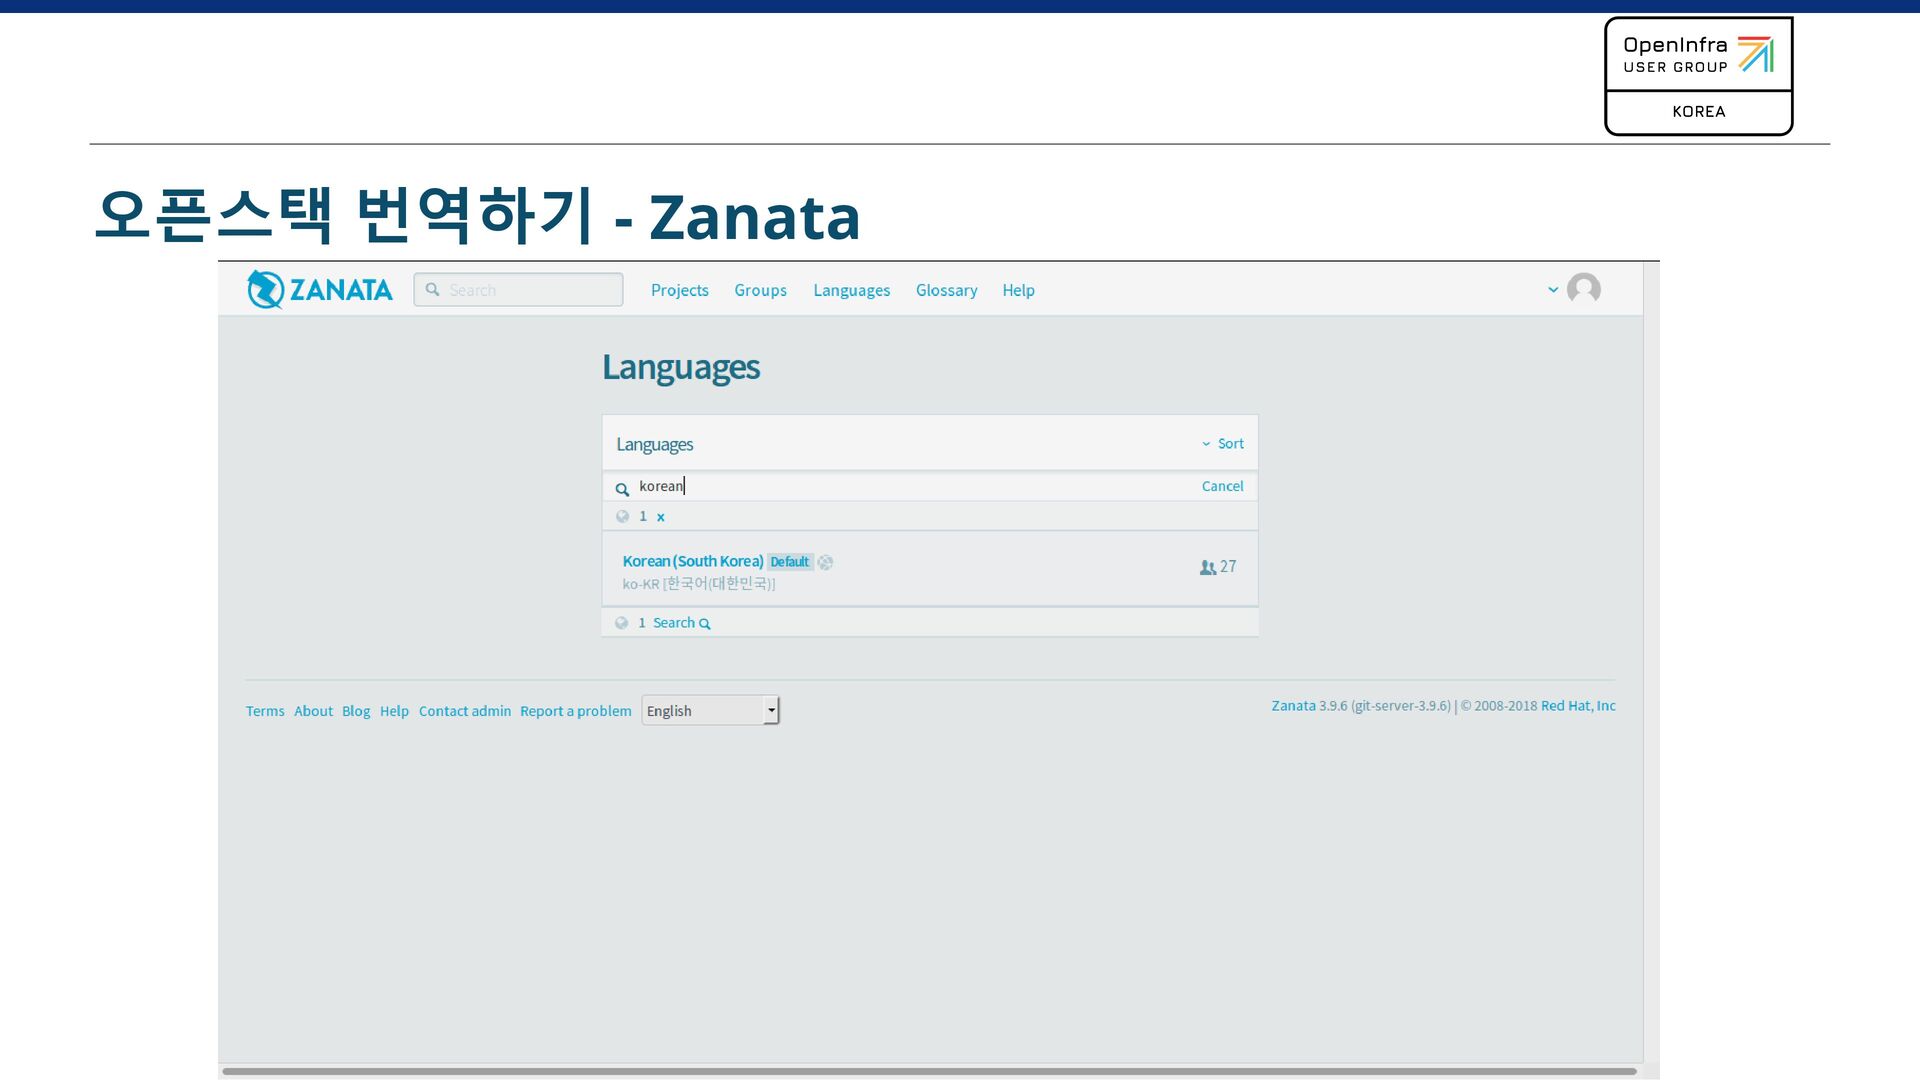Open the Sort dropdown in Languages panel
Screen dimensions: 1920x1080
(1223, 443)
